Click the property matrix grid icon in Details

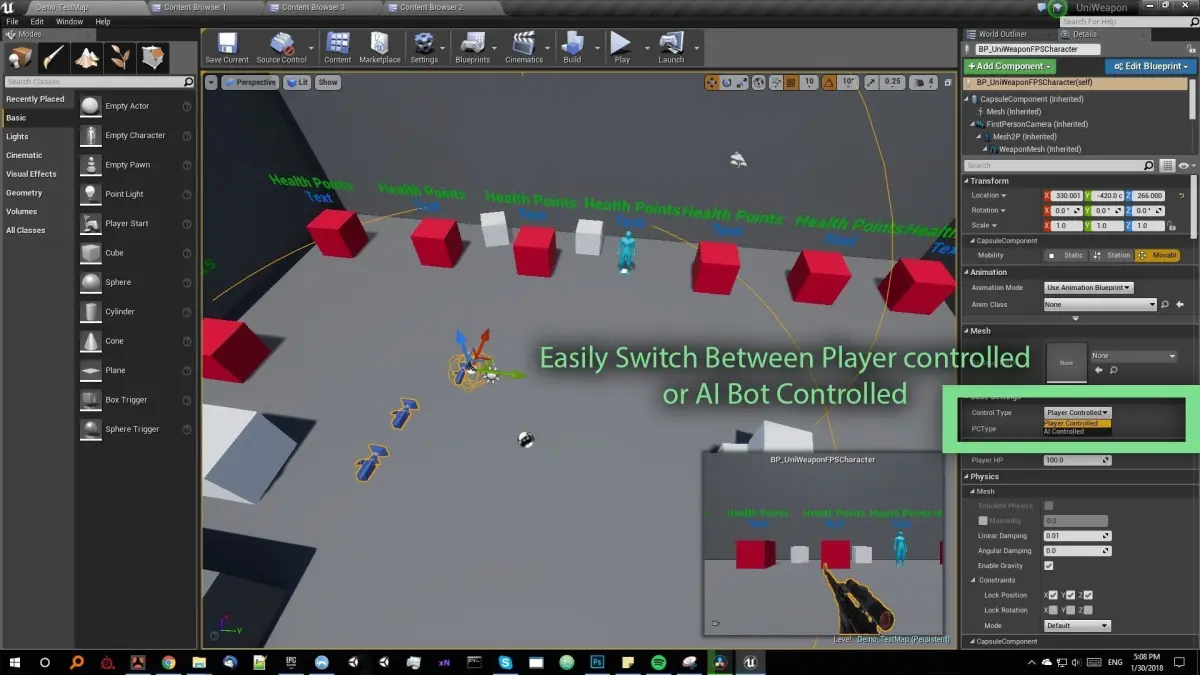point(1167,166)
